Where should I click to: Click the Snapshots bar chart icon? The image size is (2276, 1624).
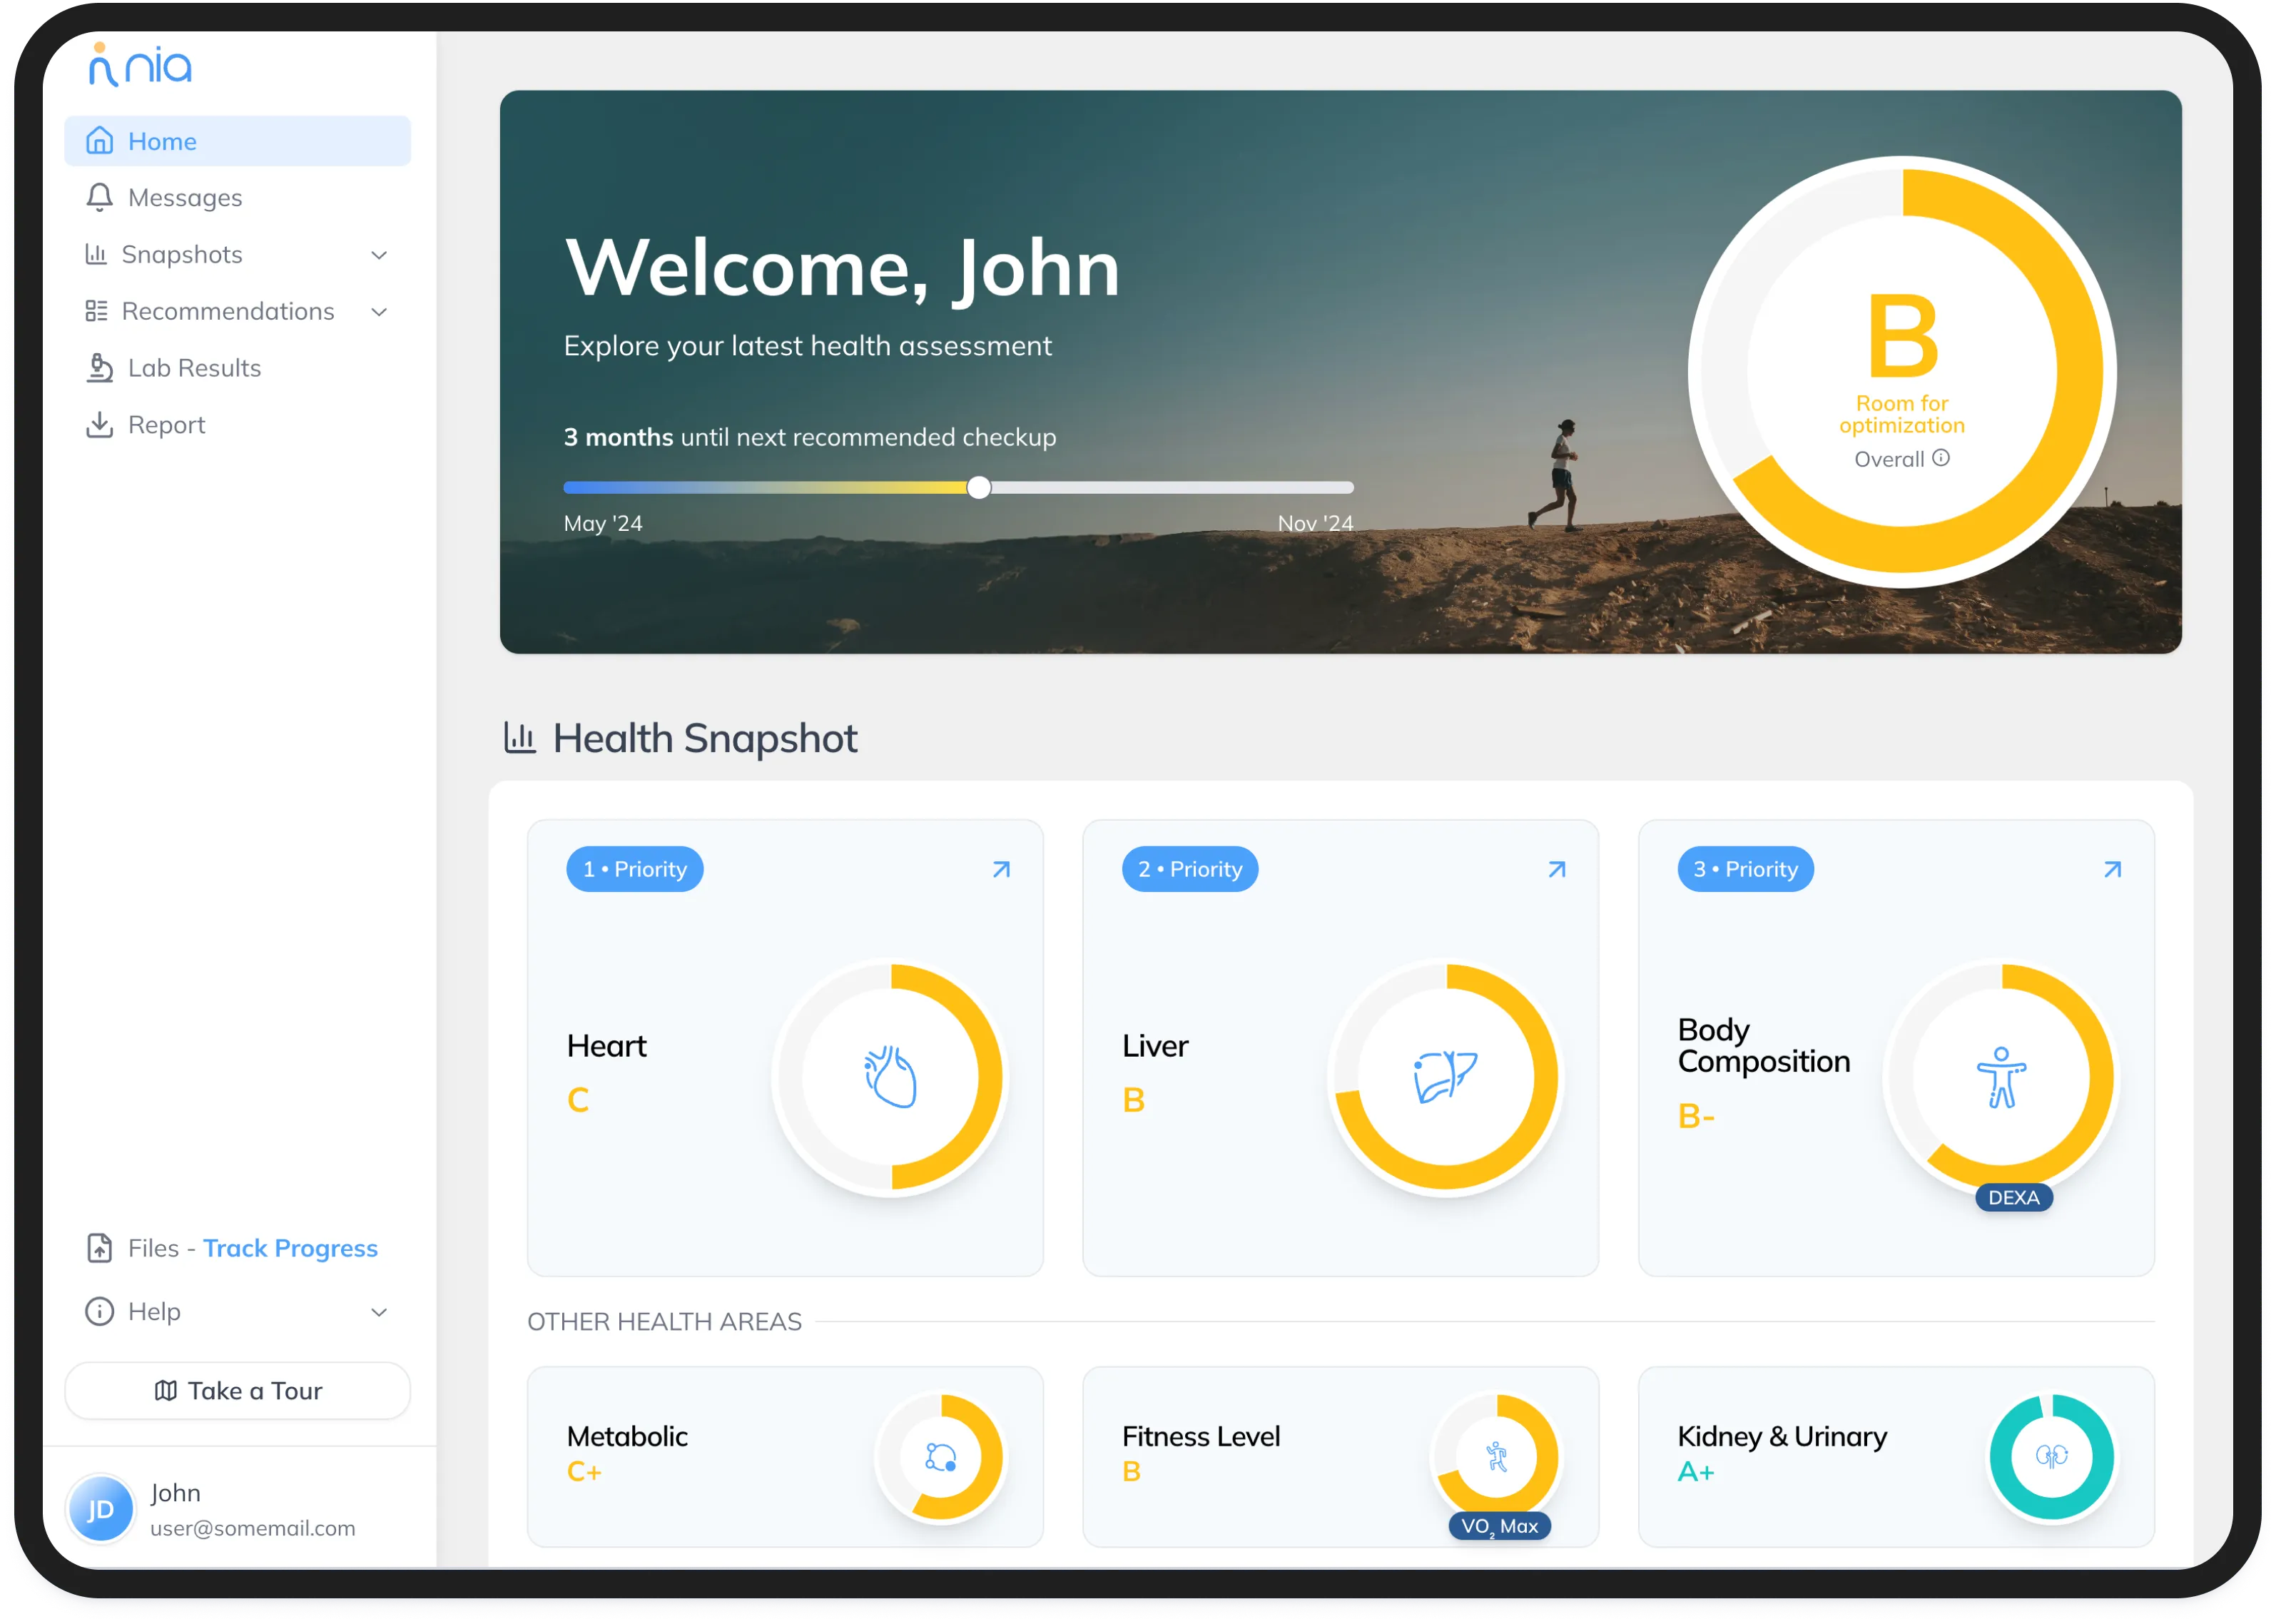point(96,254)
